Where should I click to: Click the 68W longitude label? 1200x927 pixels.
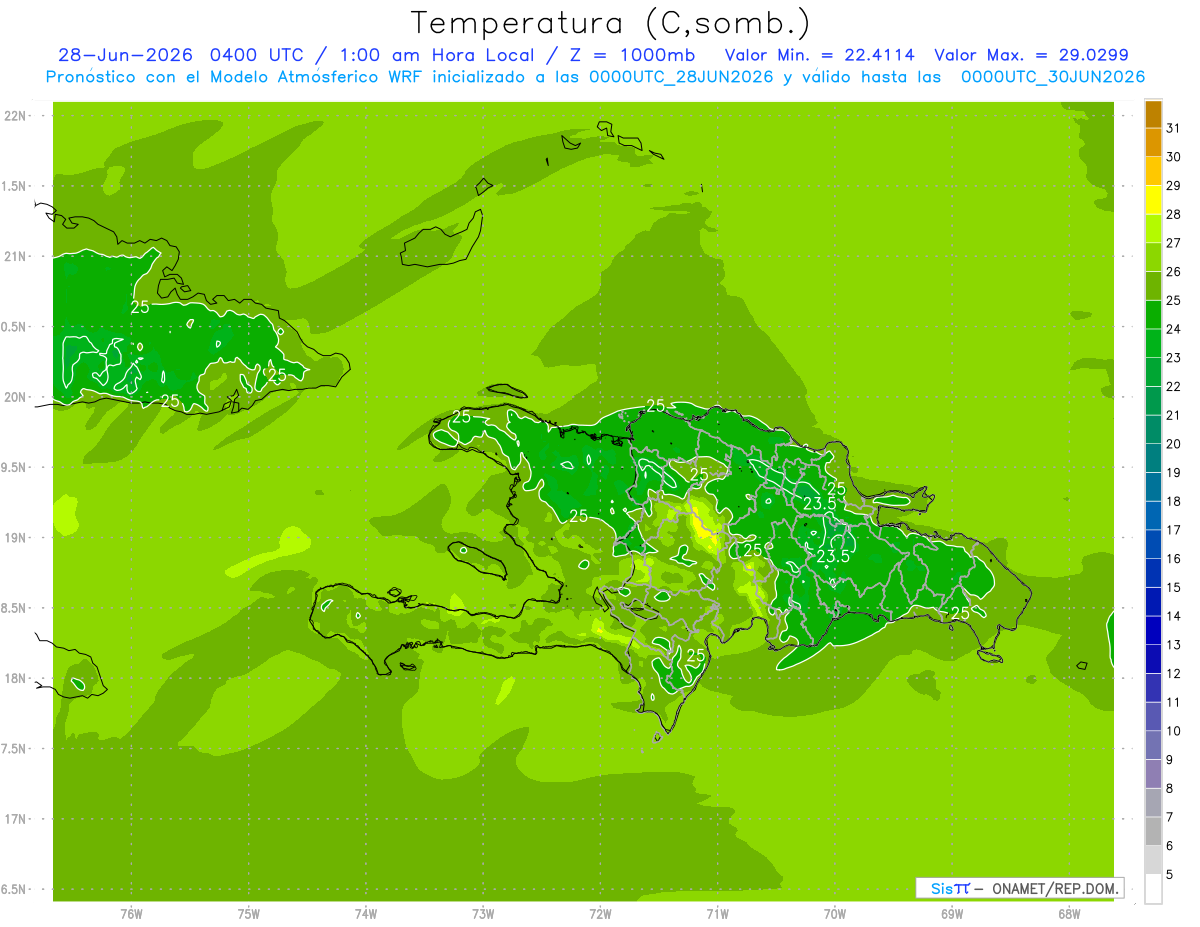[x=1069, y=913]
